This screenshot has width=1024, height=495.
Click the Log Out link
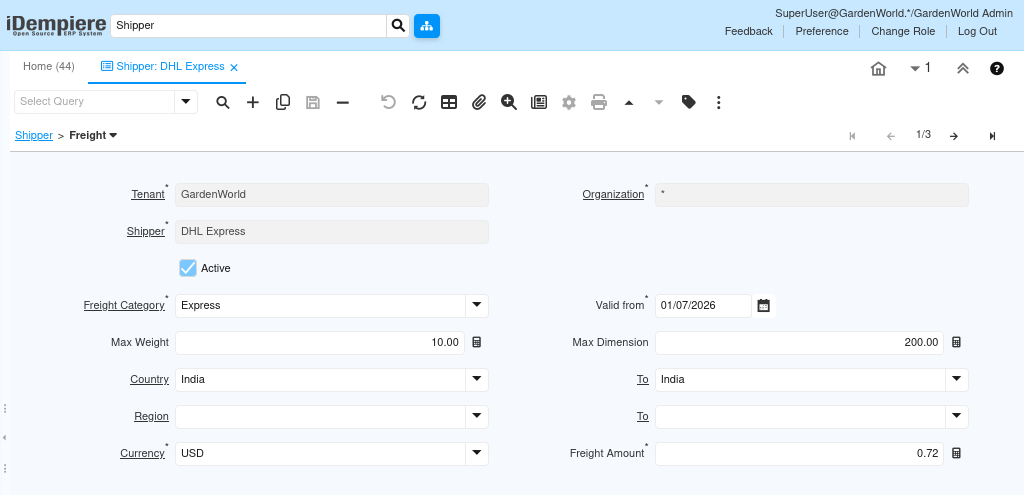[977, 31]
